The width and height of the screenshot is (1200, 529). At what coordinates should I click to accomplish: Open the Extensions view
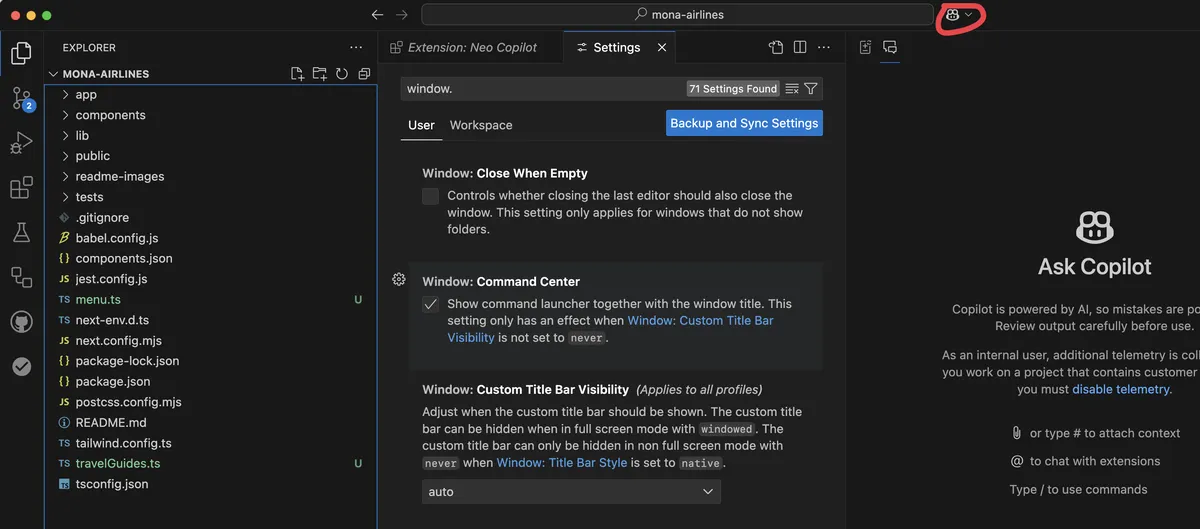pos(21,188)
